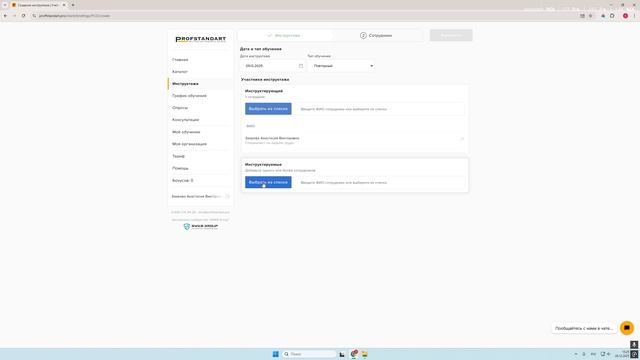Viewport: 640px width, 360px height.
Task: Close the current browser tab
Action: click(x=64, y=5)
